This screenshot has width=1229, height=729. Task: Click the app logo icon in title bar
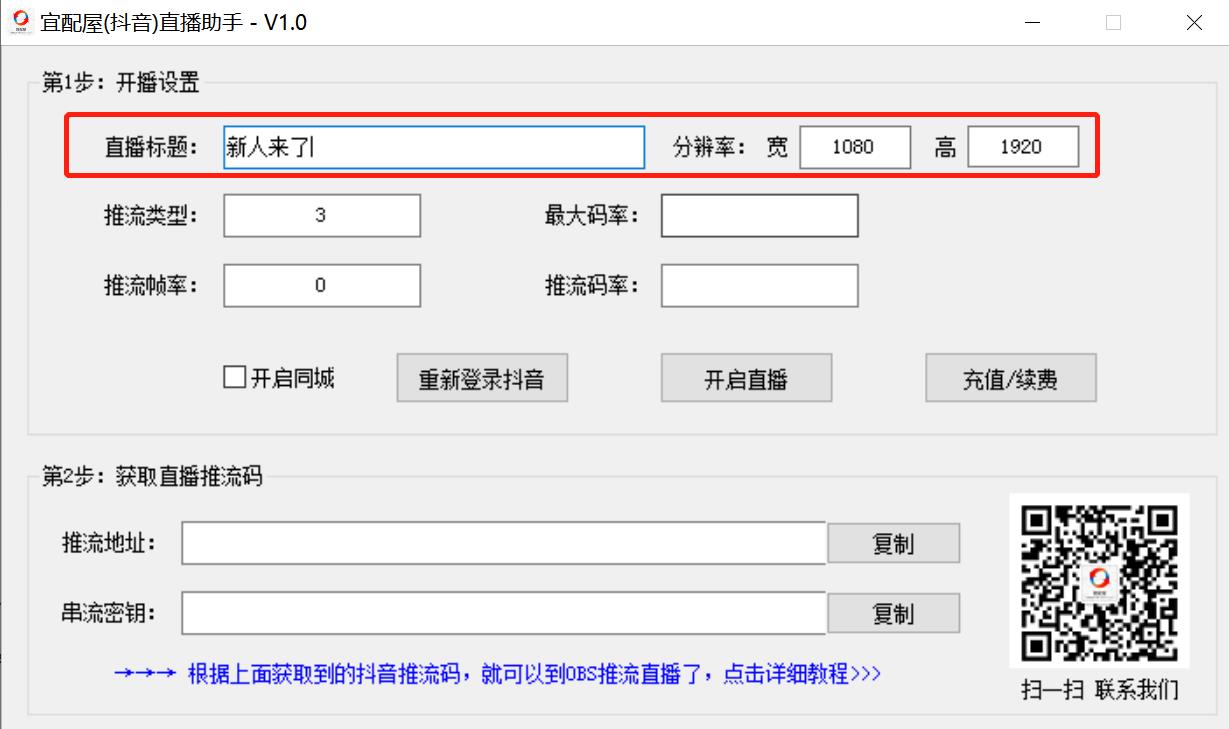tap(22, 22)
